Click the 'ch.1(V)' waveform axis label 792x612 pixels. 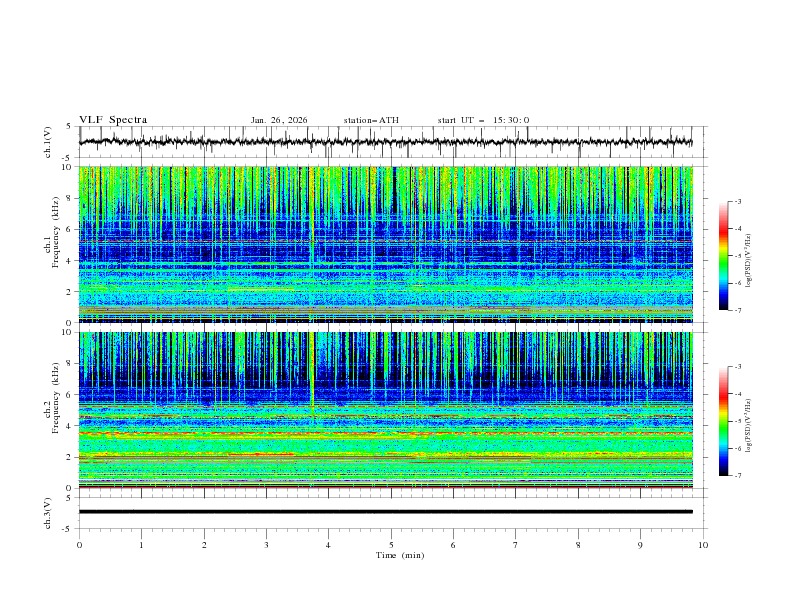click(48, 142)
